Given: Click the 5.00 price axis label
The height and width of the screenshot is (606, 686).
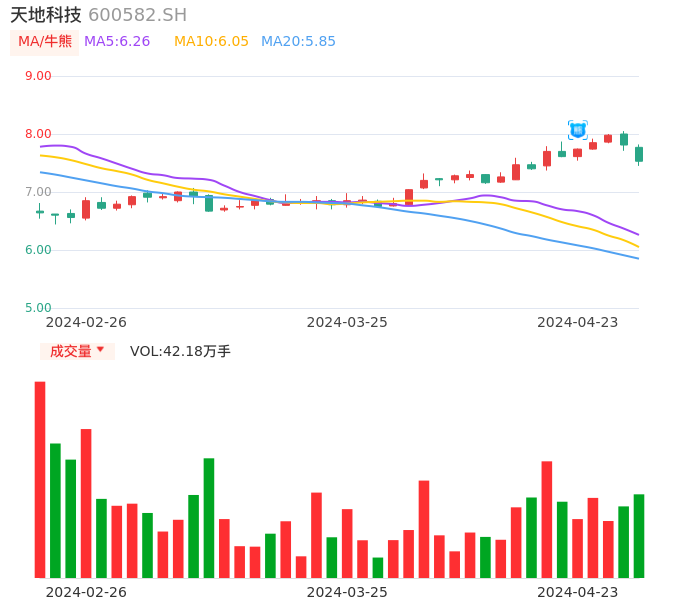Looking at the screenshot, I should [38, 308].
